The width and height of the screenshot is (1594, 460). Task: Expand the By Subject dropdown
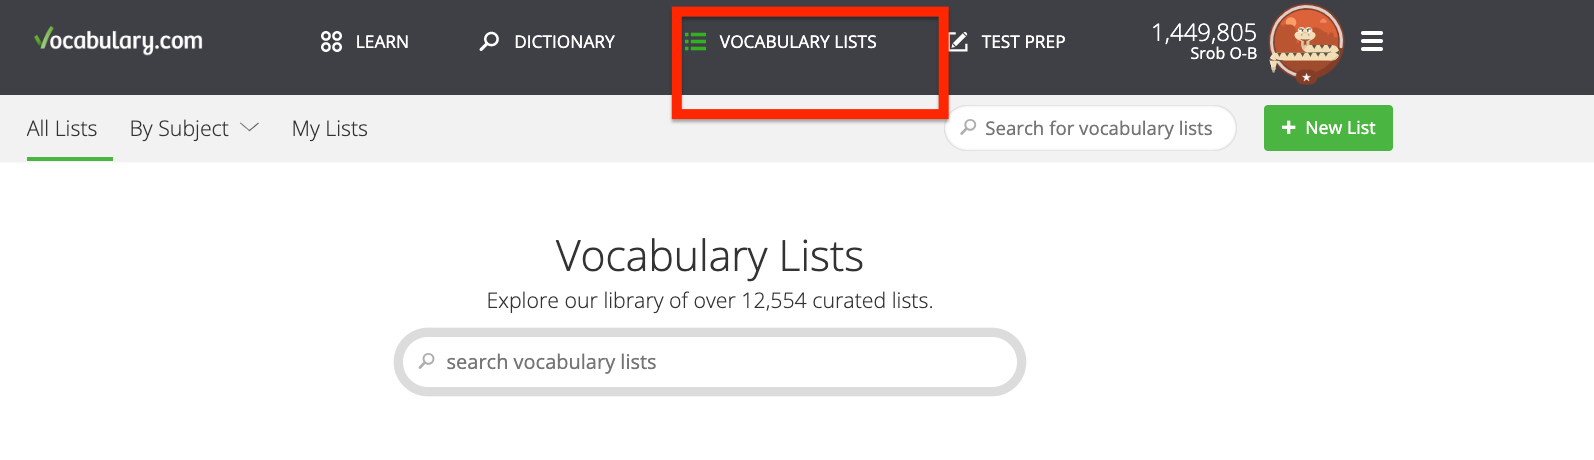[x=179, y=128]
